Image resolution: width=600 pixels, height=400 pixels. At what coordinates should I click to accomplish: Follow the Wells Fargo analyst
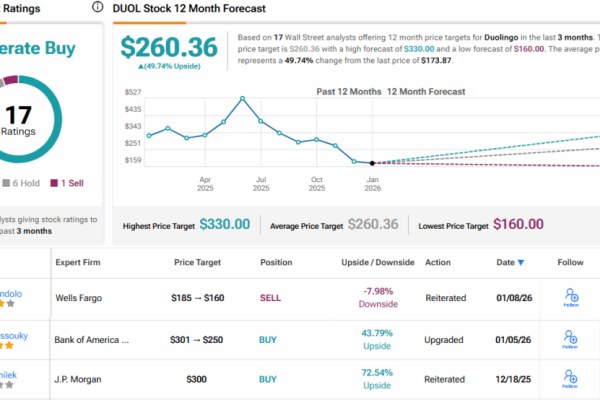tap(571, 298)
